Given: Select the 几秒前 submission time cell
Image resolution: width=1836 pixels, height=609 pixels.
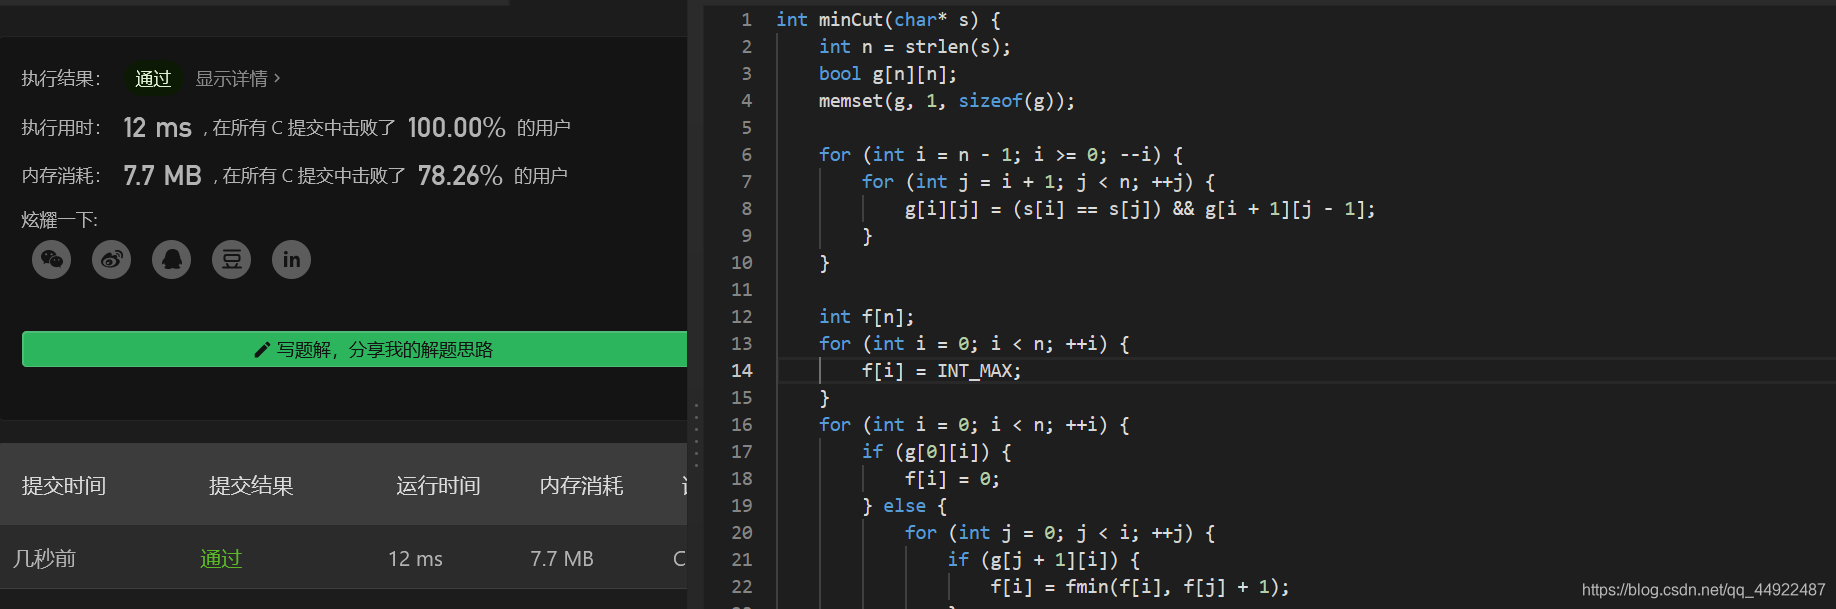Looking at the screenshot, I should pyautogui.click(x=44, y=559).
